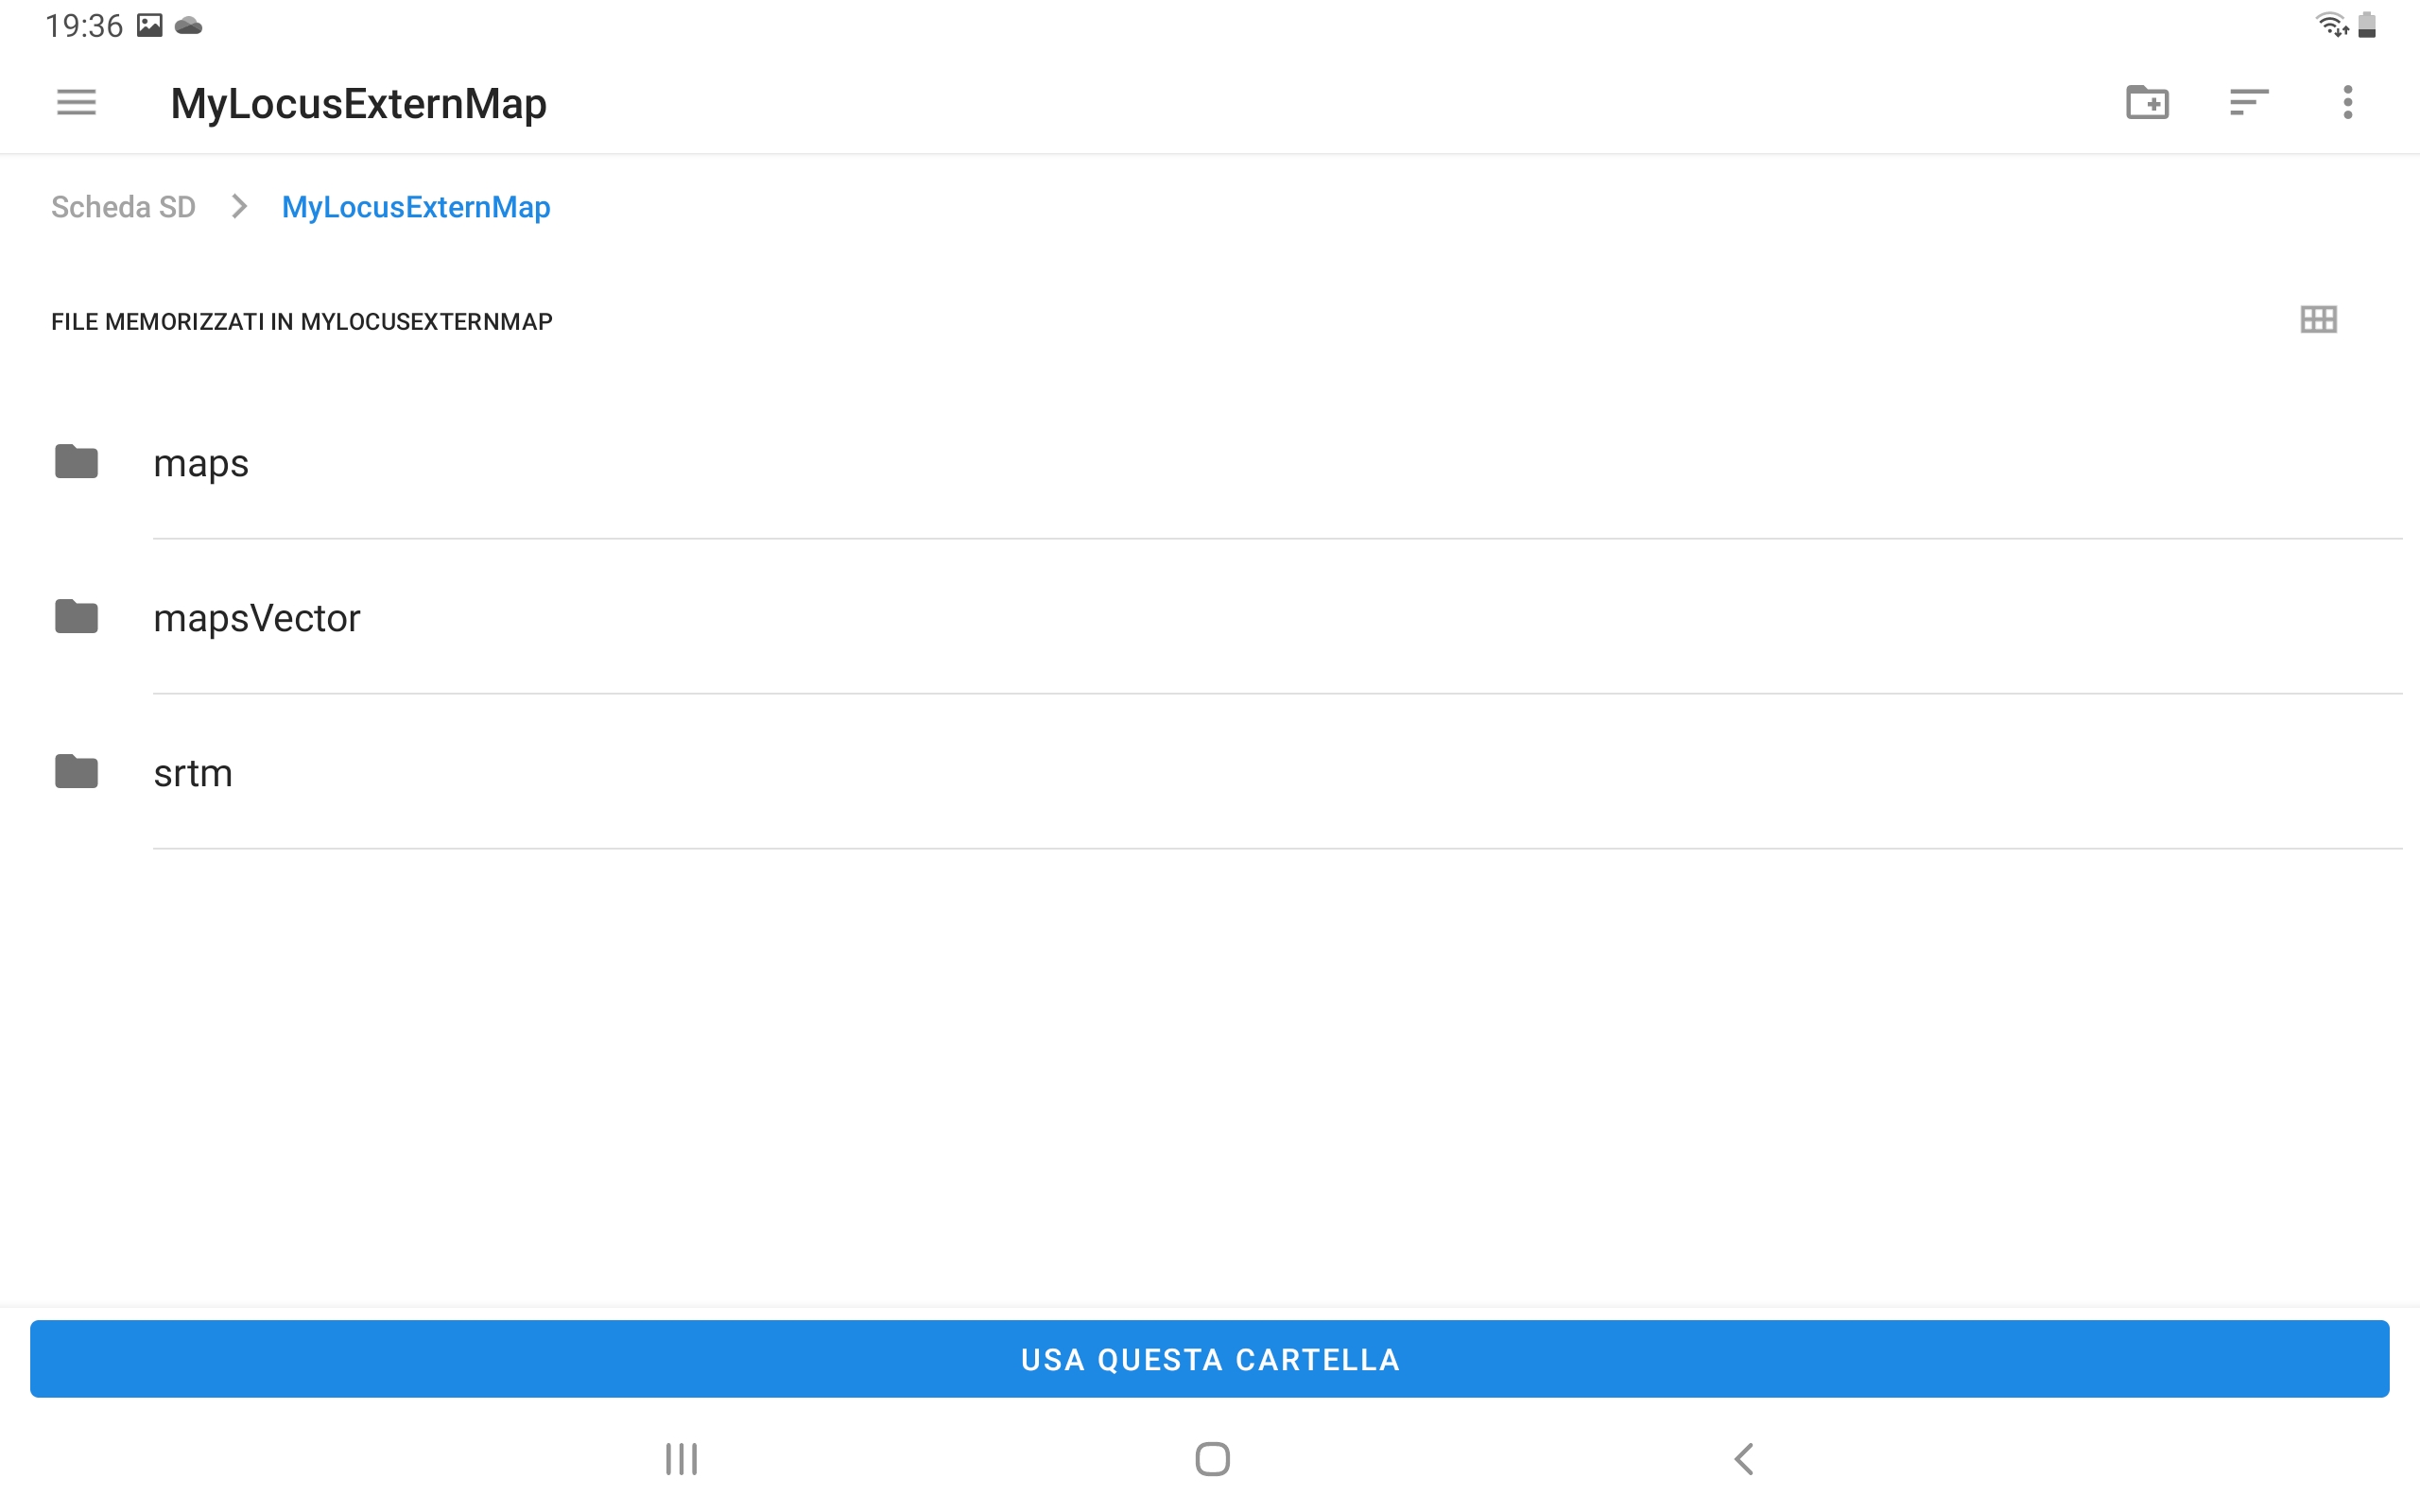Tap Android back navigation button
Image resolution: width=2420 pixels, height=1512 pixels.
pyautogui.click(x=1743, y=1458)
